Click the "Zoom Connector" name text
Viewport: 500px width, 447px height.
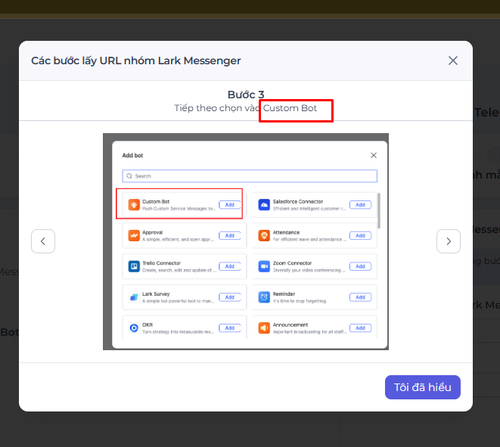tap(292, 263)
